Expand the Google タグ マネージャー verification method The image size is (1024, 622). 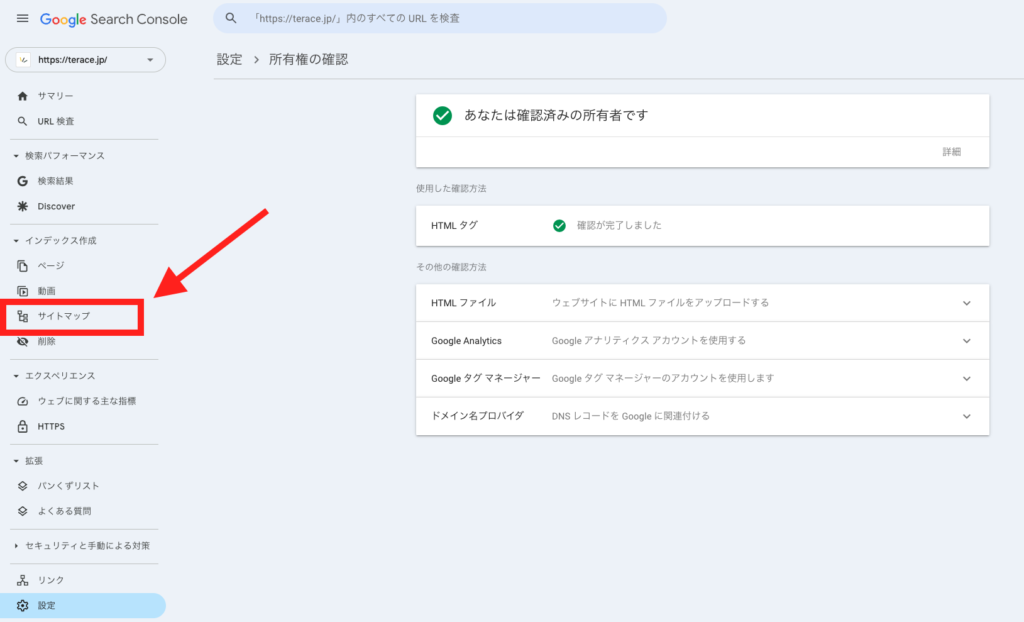coord(967,379)
